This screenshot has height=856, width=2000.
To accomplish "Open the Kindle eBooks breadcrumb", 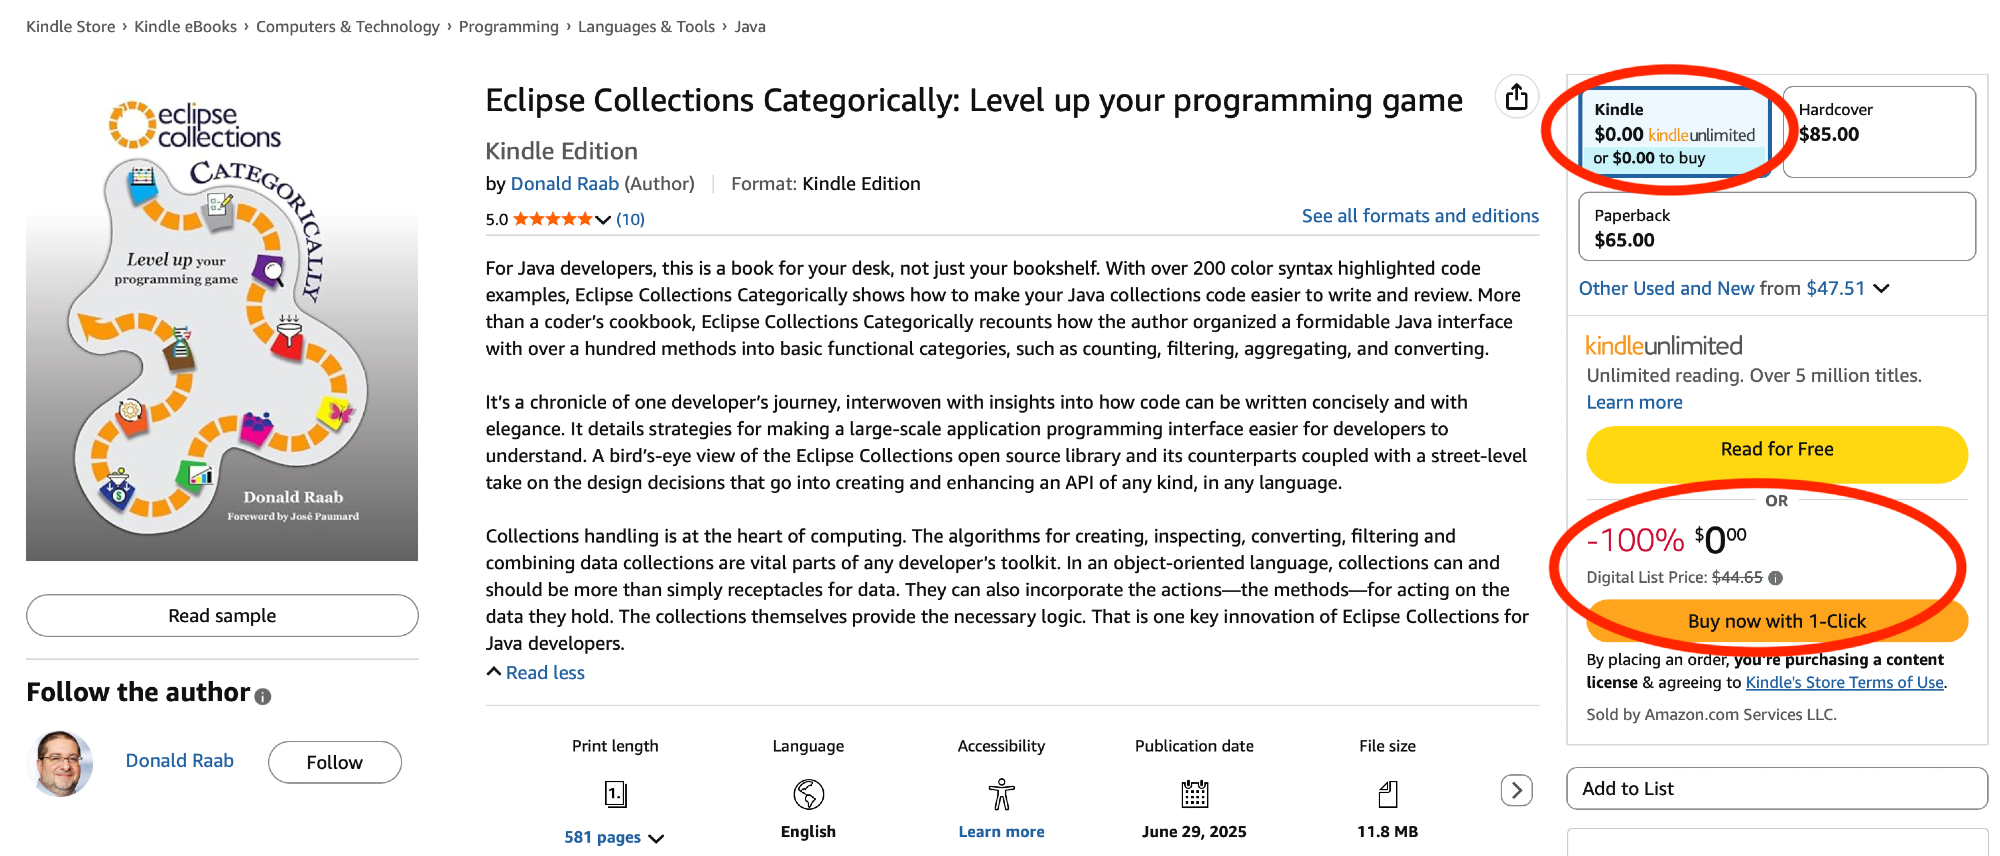I will click(185, 27).
